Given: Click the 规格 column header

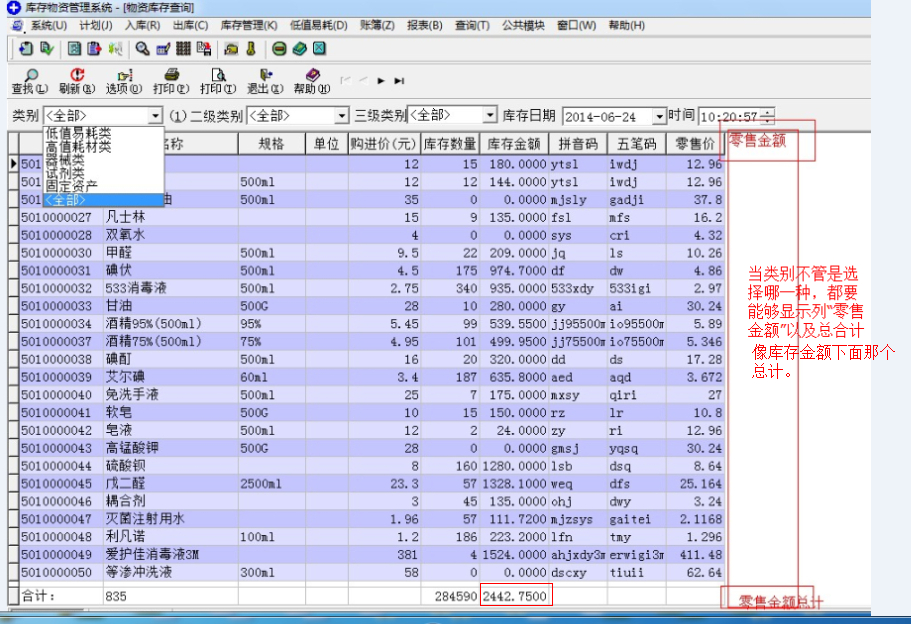Looking at the screenshot, I should coord(271,144).
